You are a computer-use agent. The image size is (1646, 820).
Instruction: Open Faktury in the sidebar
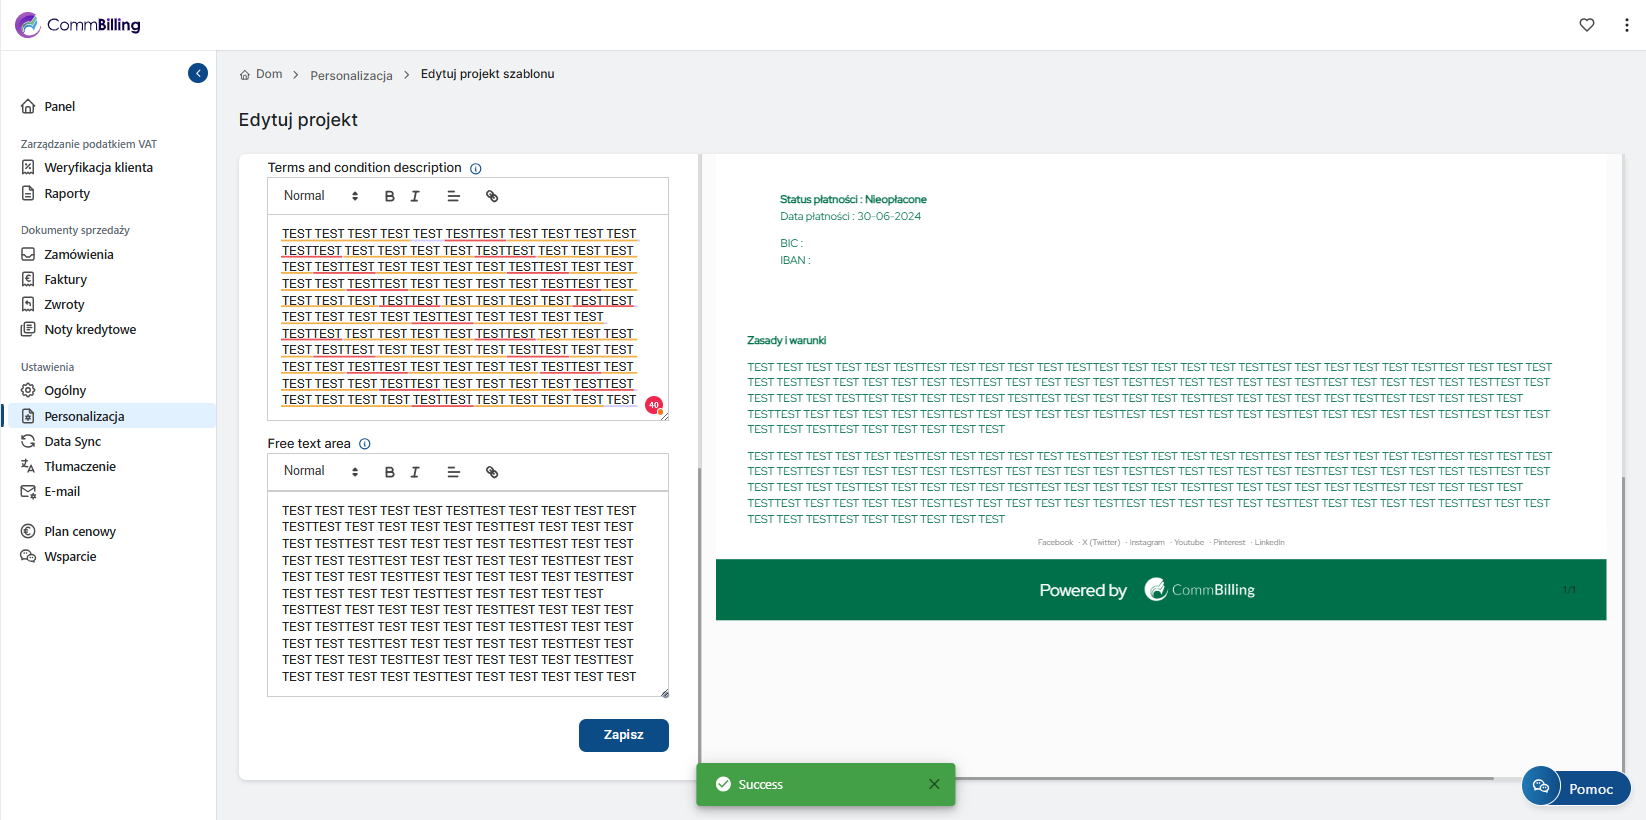[65, 280]
